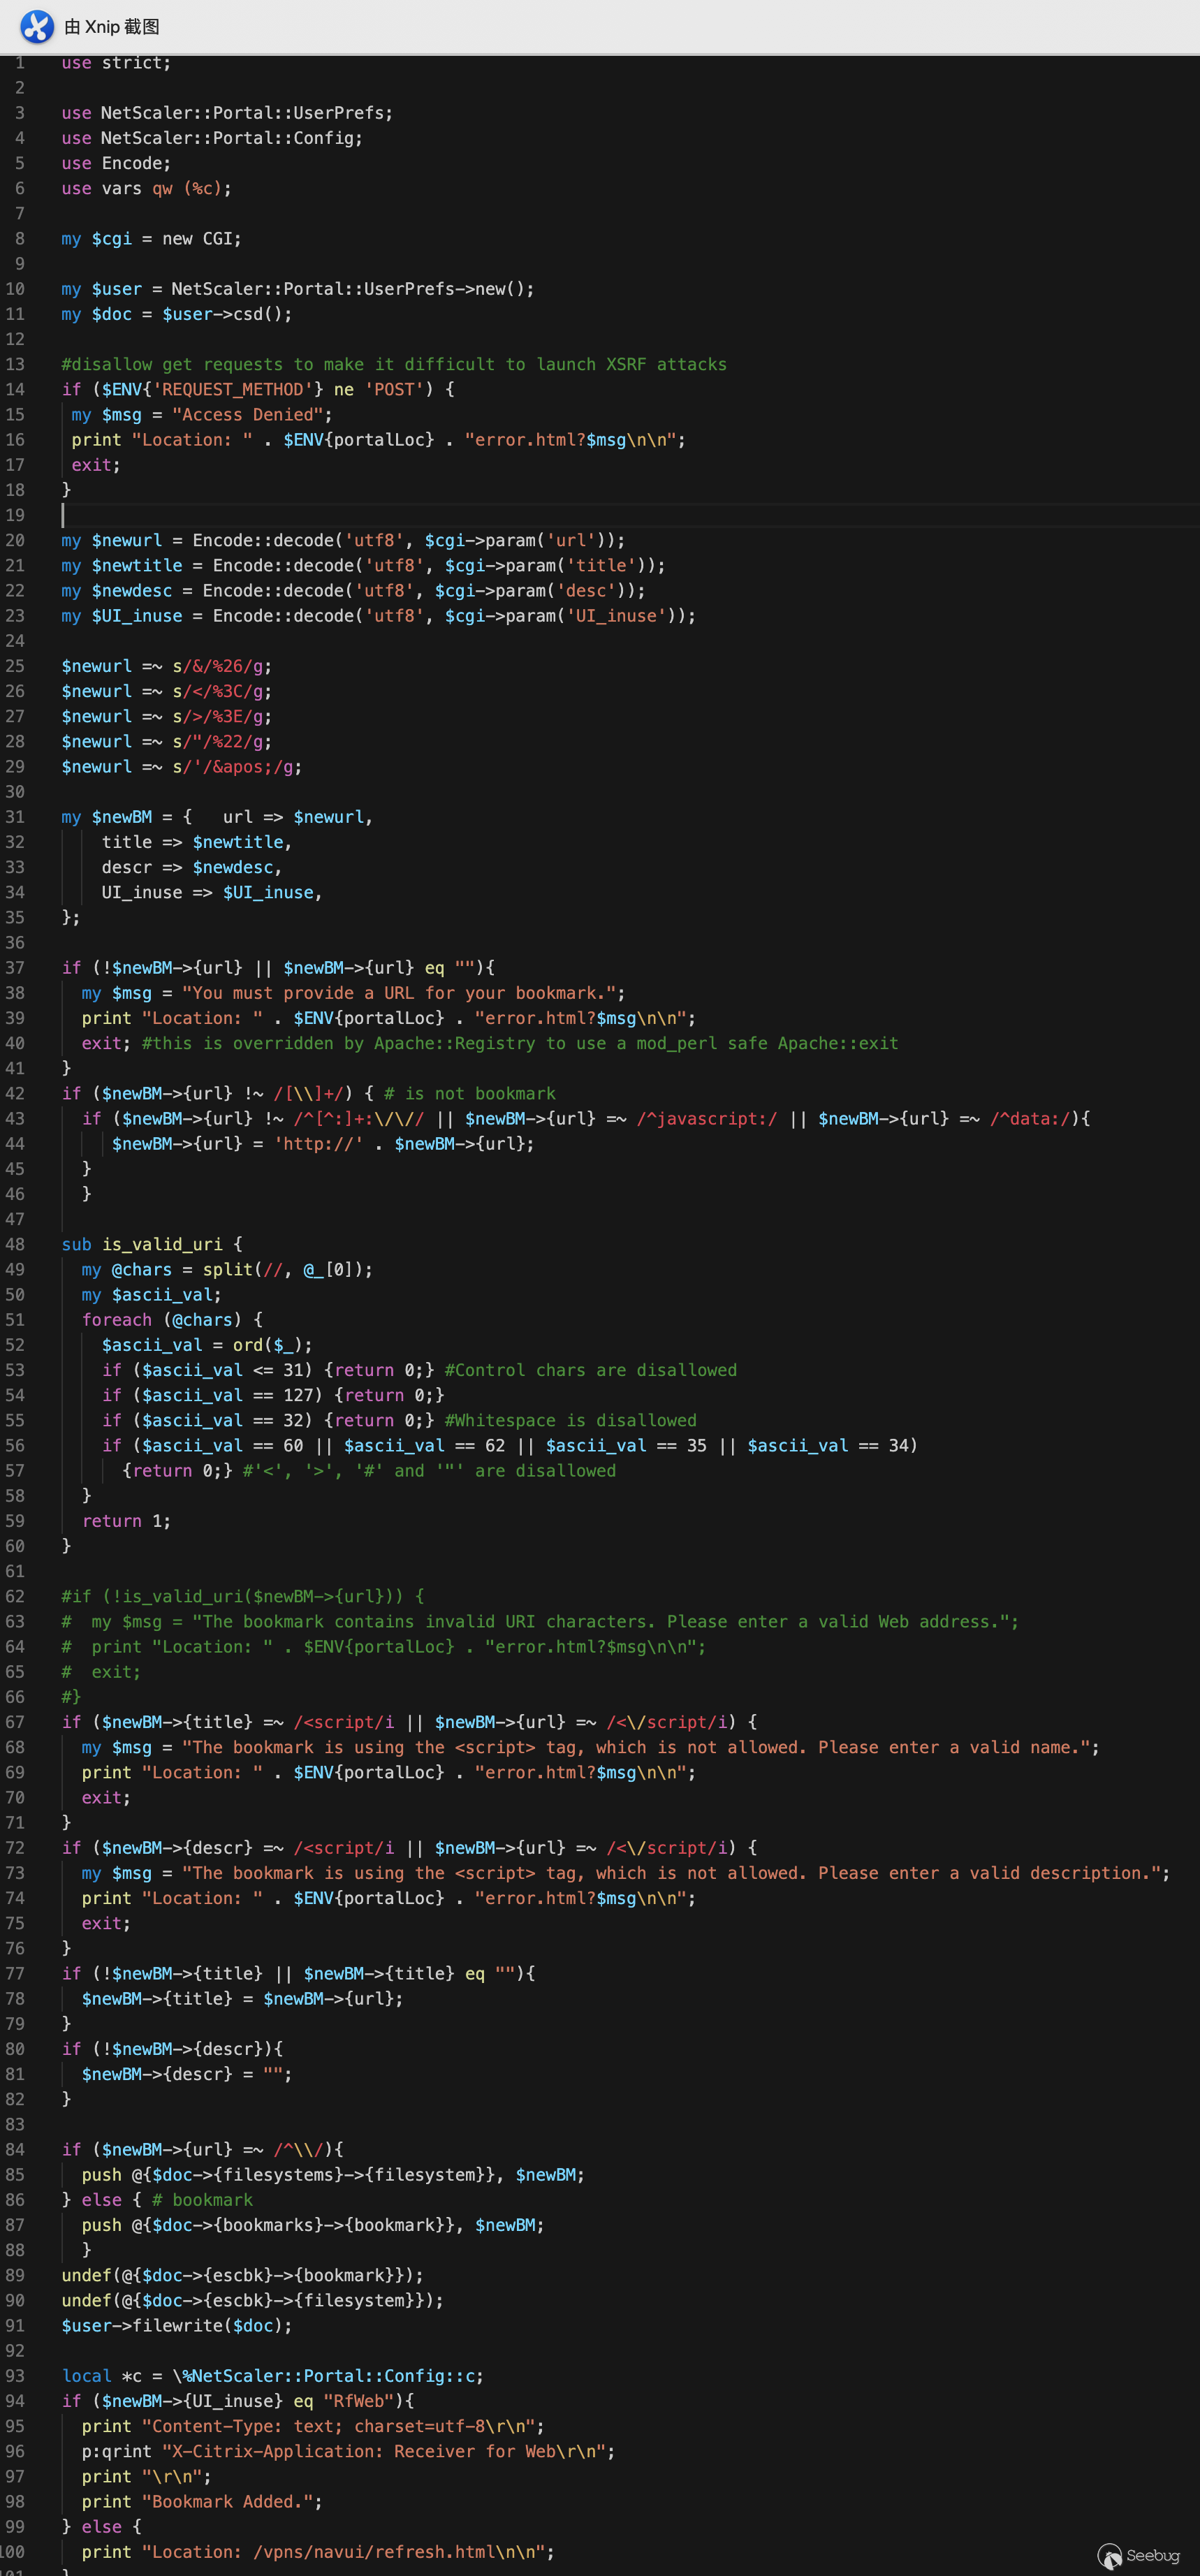Viewport: 1200px width, 2576px height.
Task: Click the 'my $newBM = { url => $newurl,' line
Action: pyautogui.click(x=217, y=817)
